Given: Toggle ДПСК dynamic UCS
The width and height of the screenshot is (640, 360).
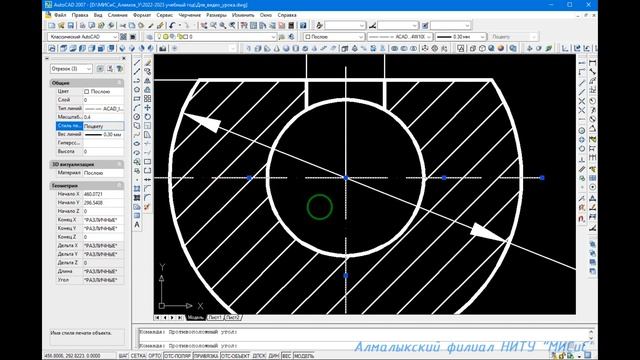Looking at the screenshot, I should click(259, 356).
